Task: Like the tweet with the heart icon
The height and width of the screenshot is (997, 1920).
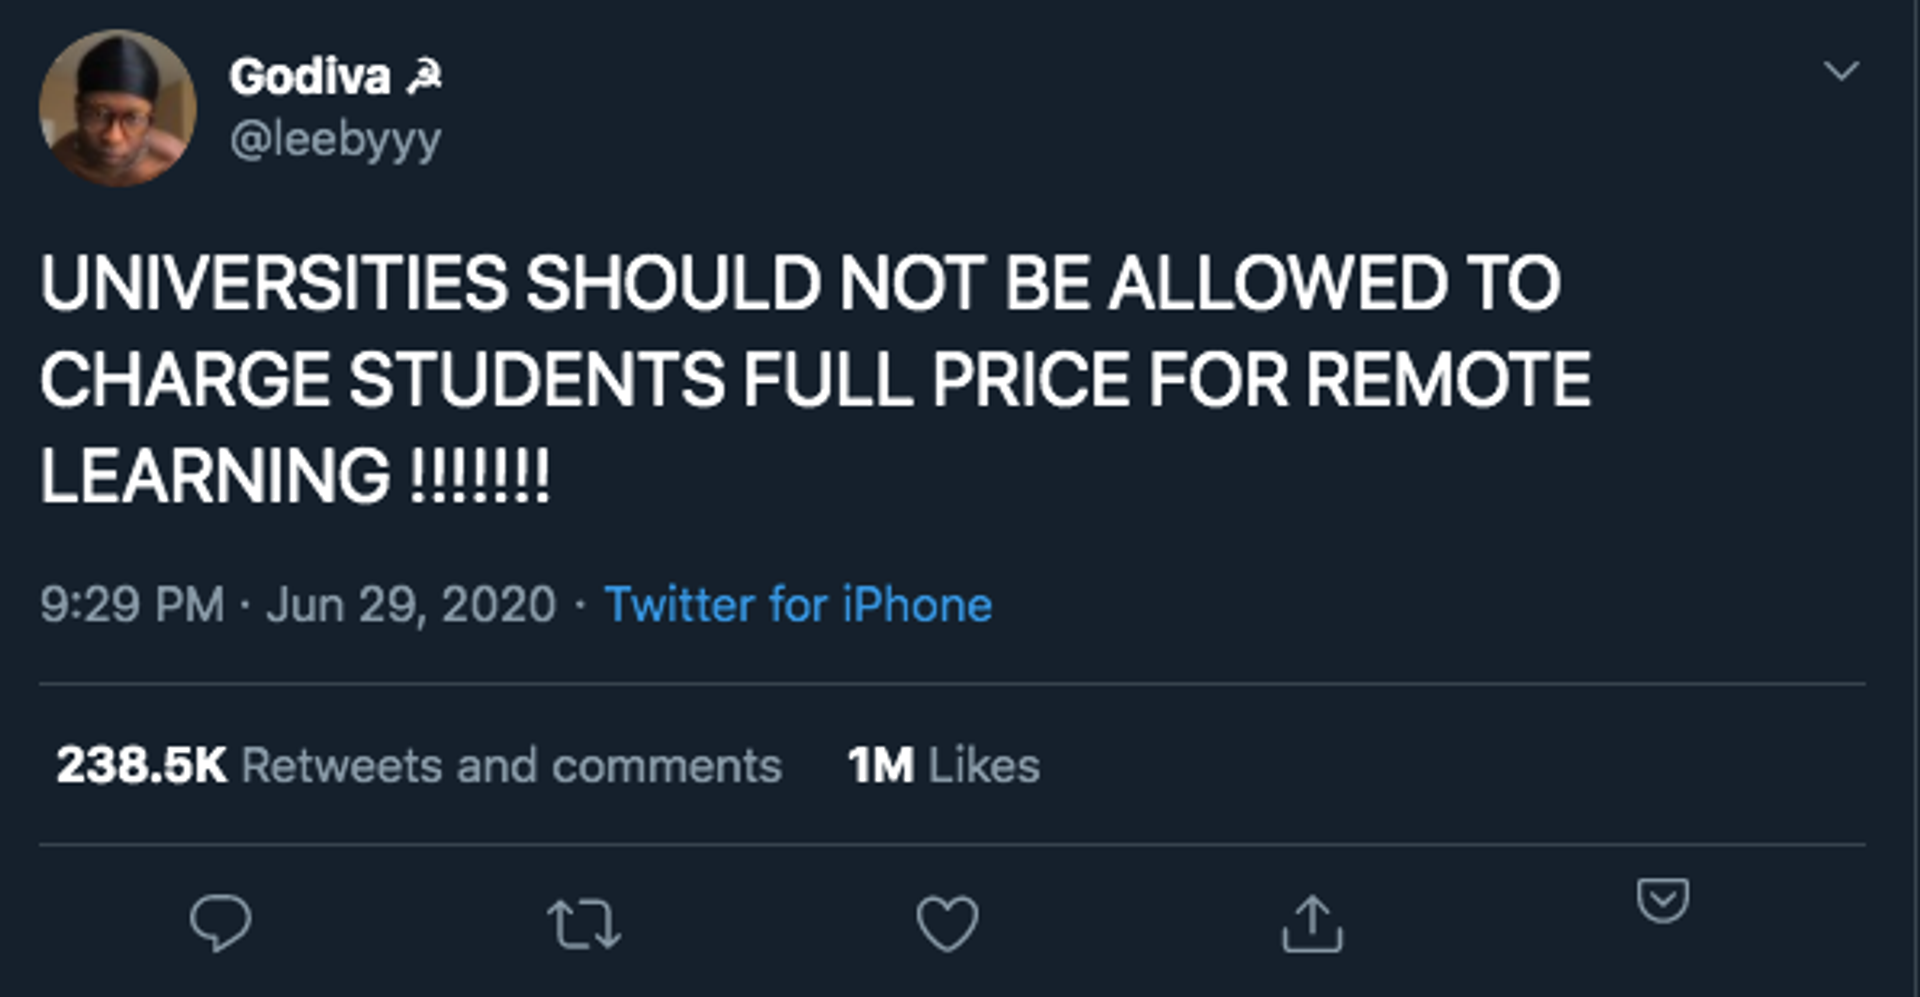Action: [947, 923]
